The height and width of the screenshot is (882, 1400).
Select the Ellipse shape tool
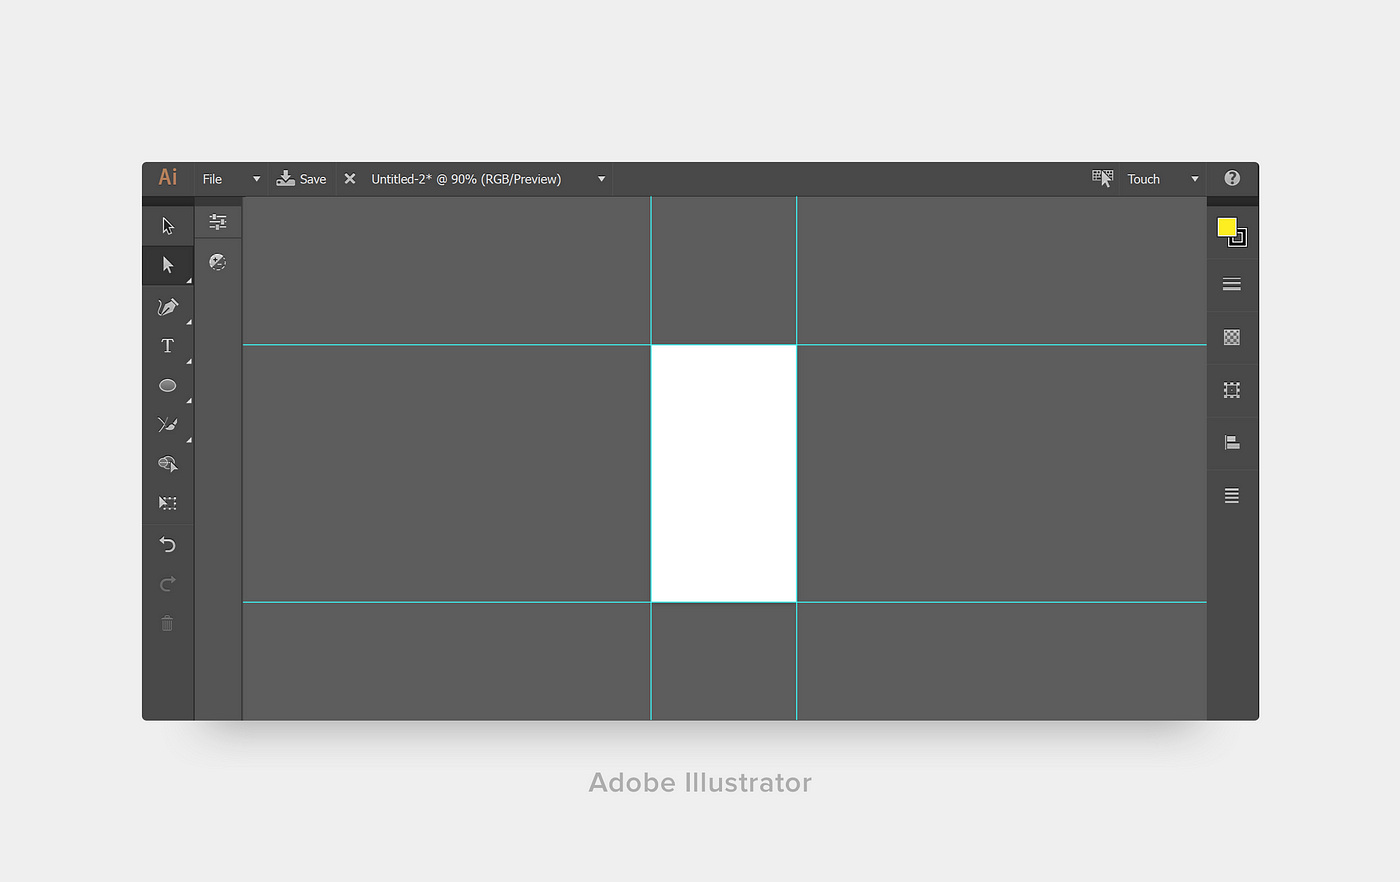coord(167,385)
